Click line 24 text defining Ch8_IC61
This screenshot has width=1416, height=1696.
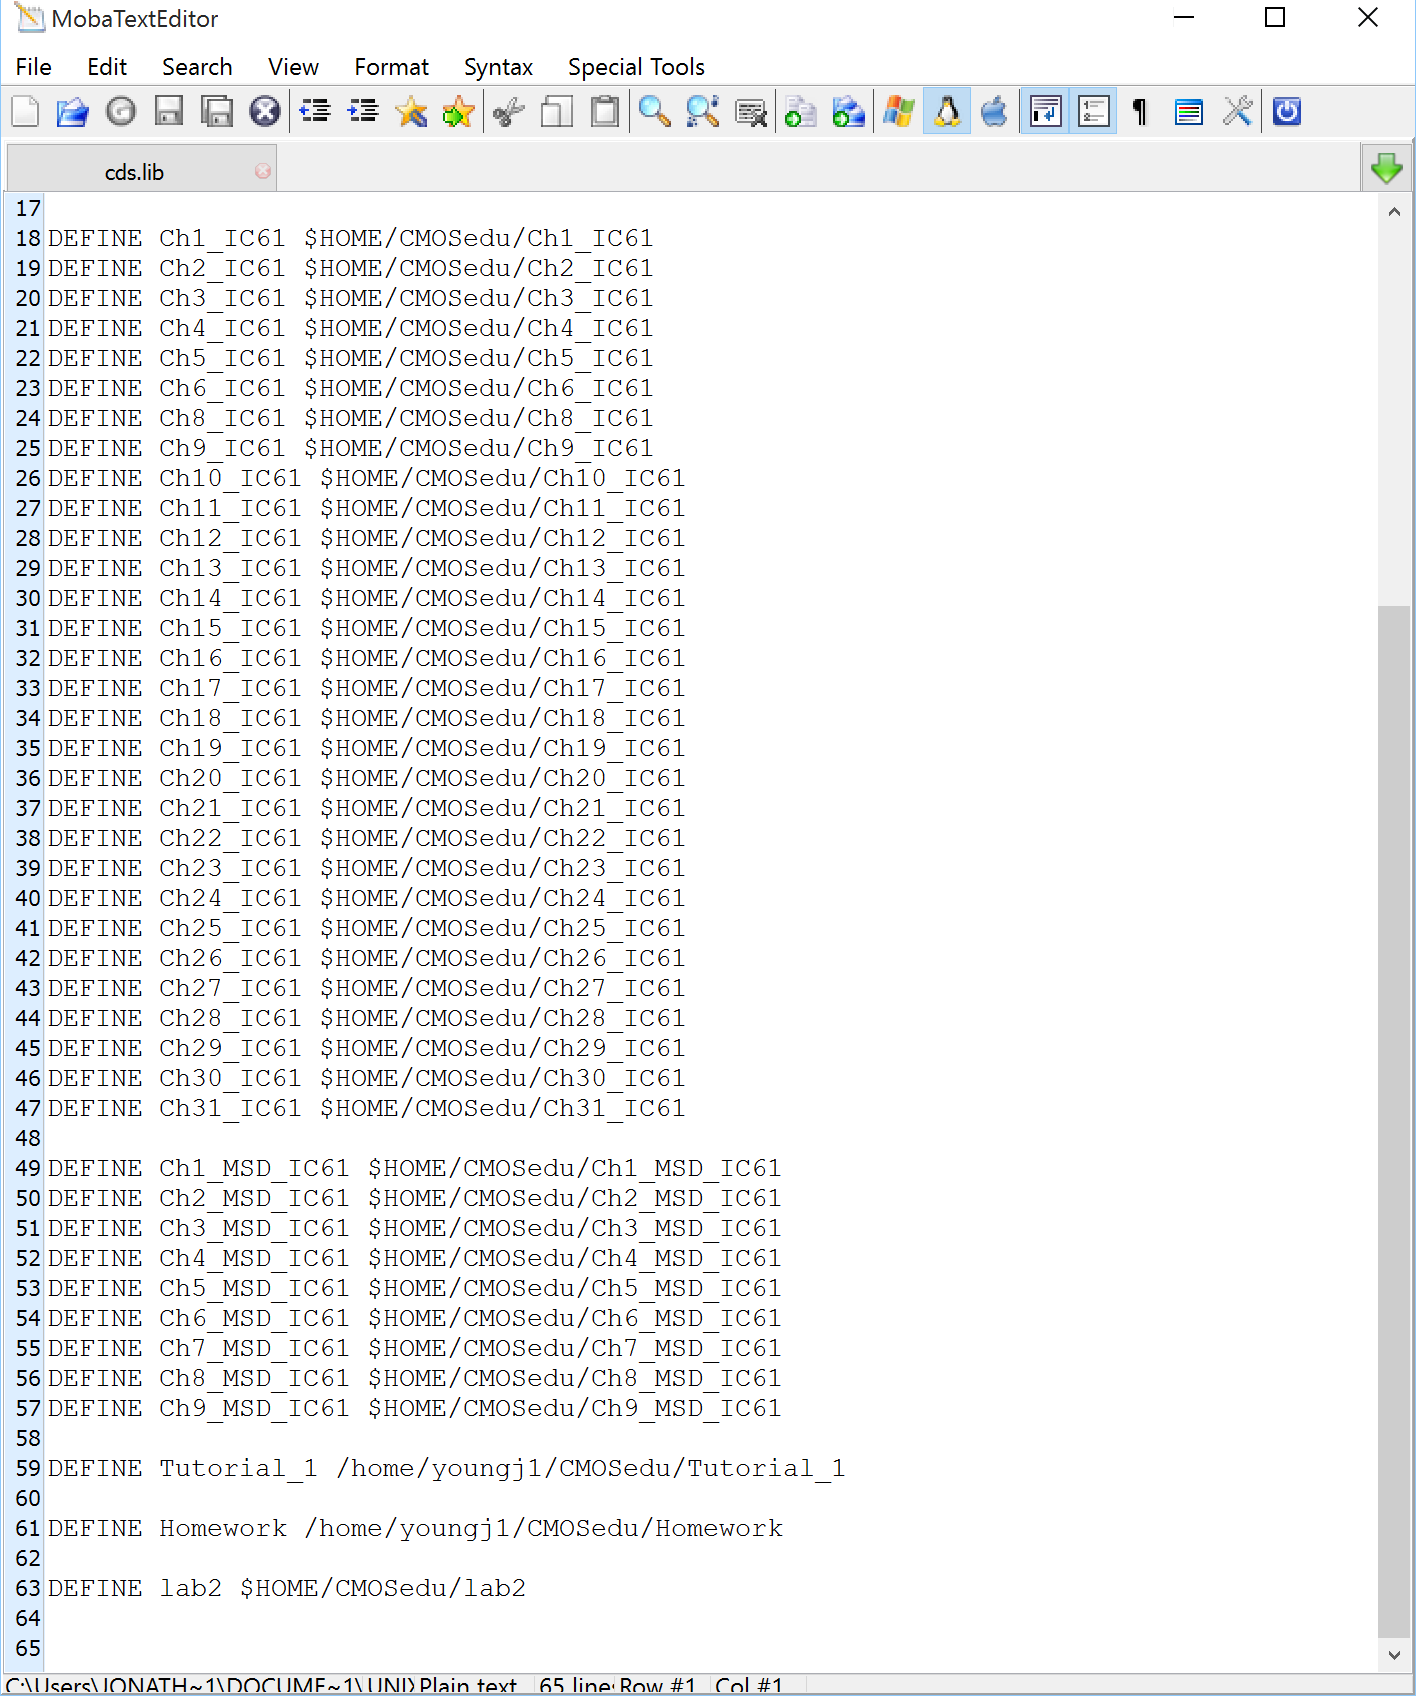click(x=350, y=418)
